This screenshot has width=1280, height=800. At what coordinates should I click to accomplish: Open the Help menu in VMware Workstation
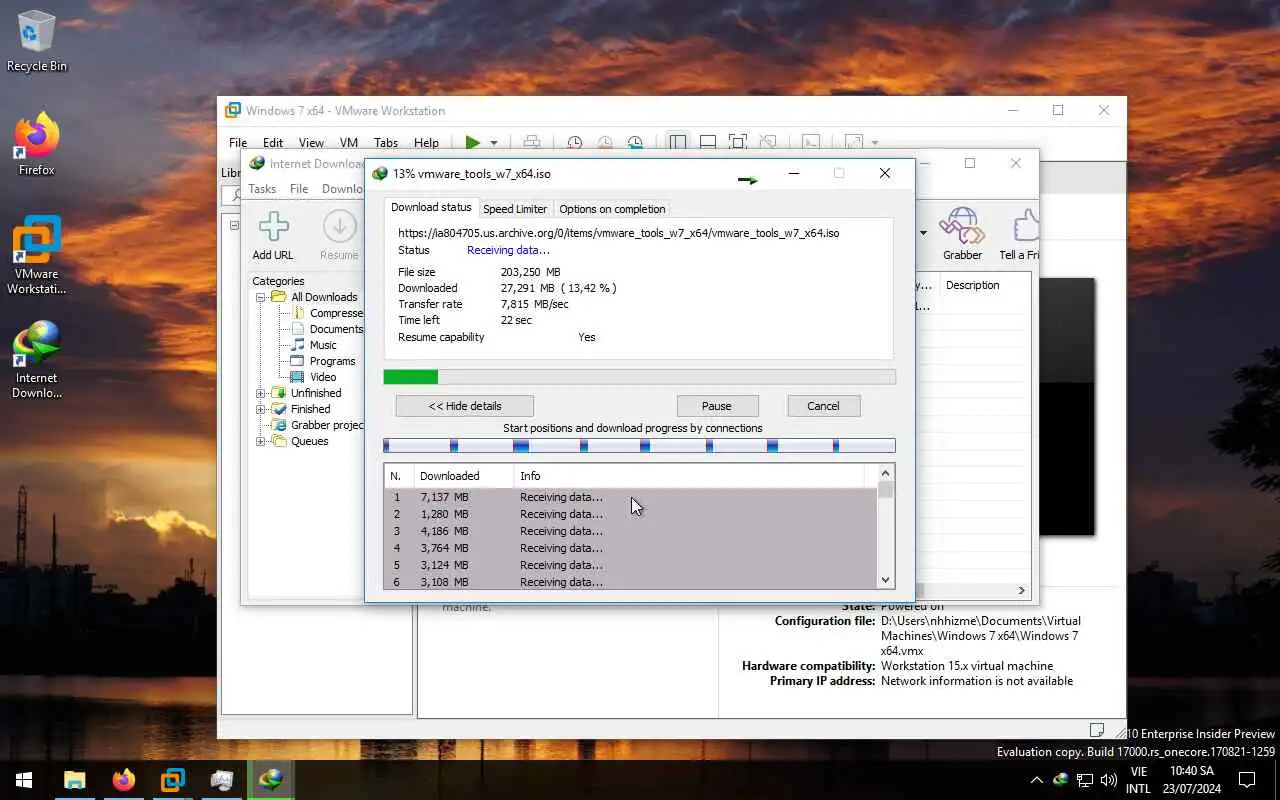[x=426, y=143]
